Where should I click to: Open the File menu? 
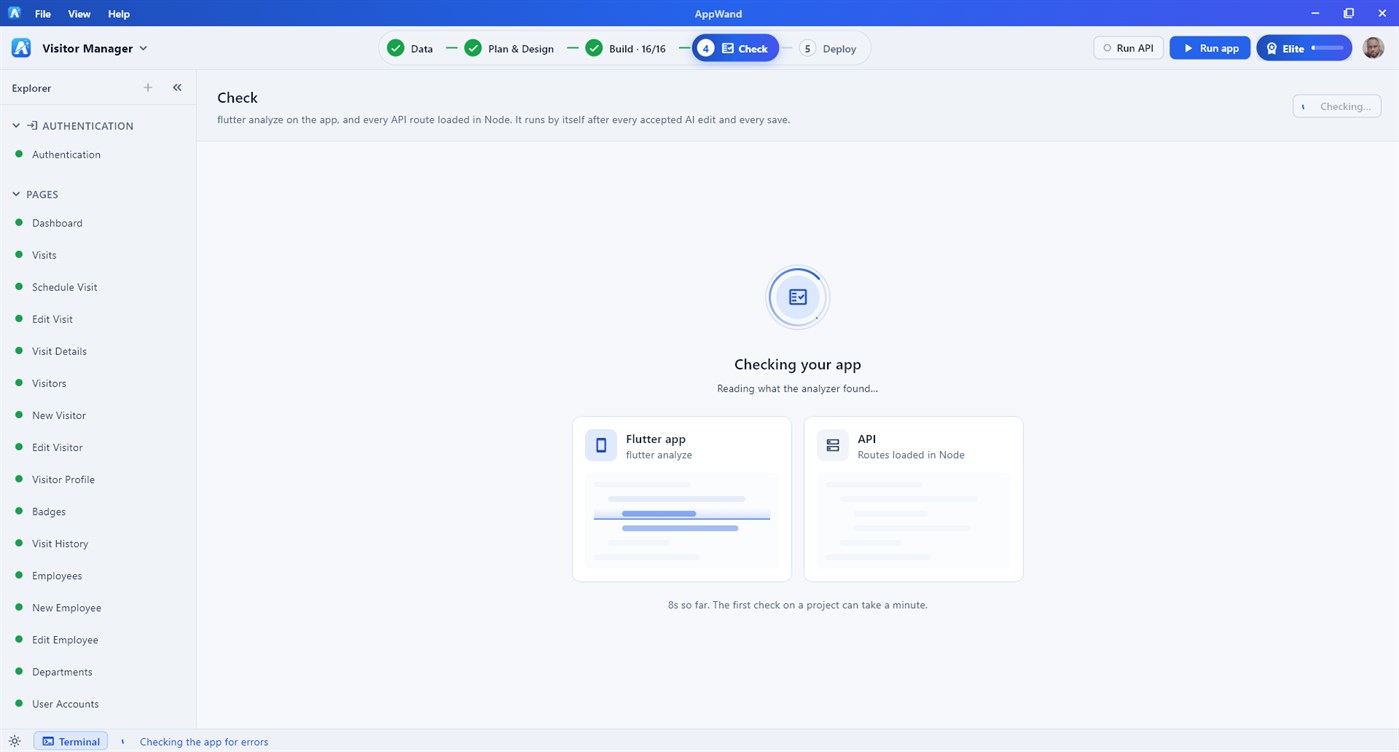(x=43, y=14)
